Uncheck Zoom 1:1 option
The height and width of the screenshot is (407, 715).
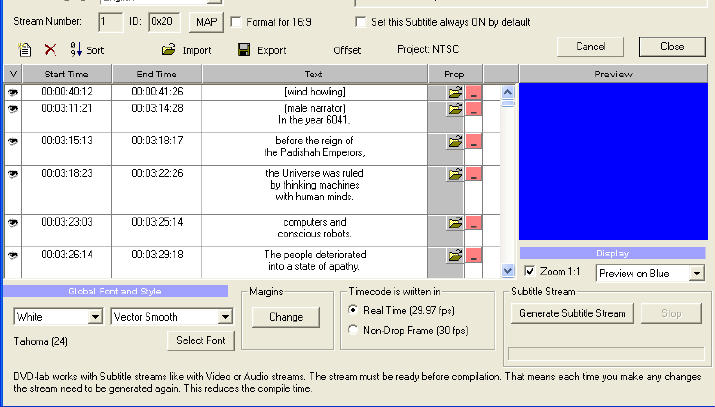click(529, 271)
